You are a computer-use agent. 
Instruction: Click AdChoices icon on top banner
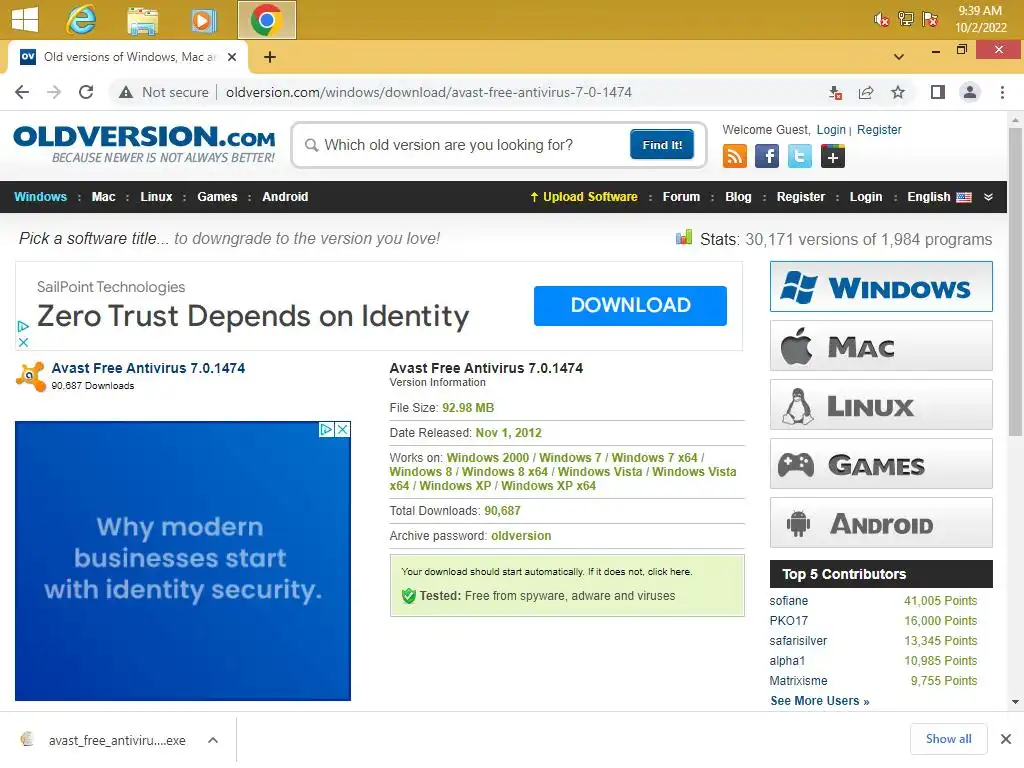click(23, 326)
